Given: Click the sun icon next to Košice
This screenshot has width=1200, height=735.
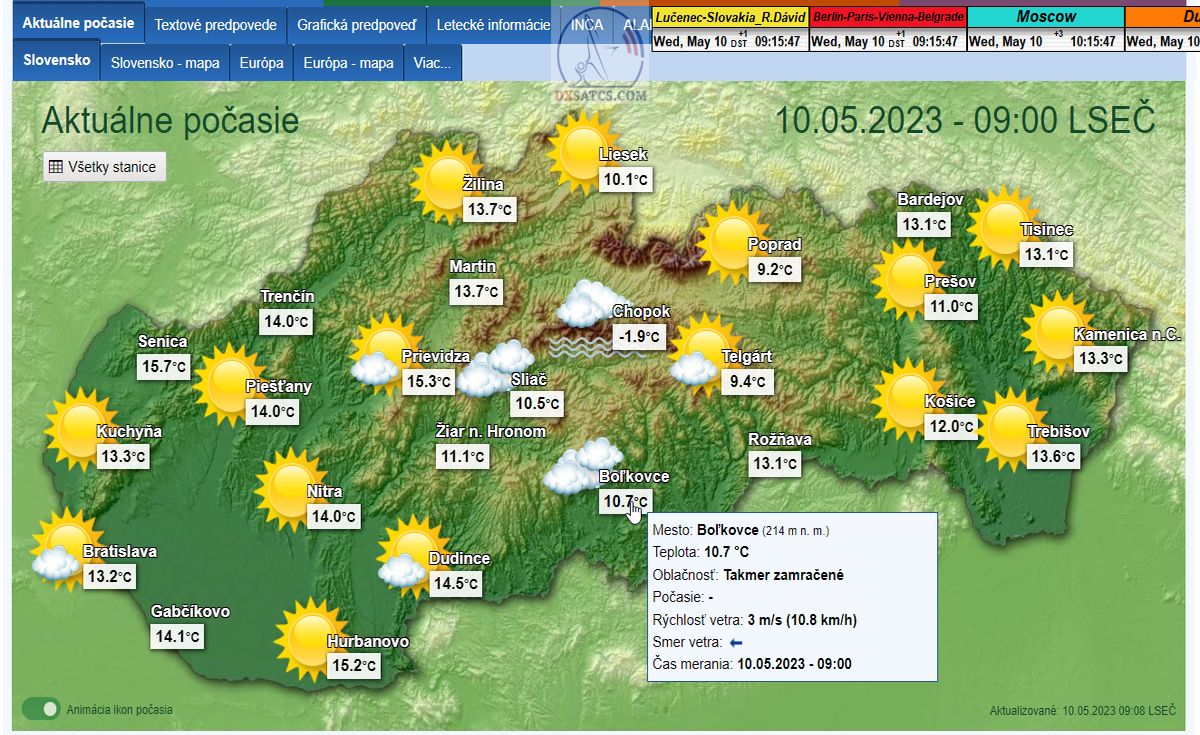Looking at the screenshot, I should coord(905,399).
